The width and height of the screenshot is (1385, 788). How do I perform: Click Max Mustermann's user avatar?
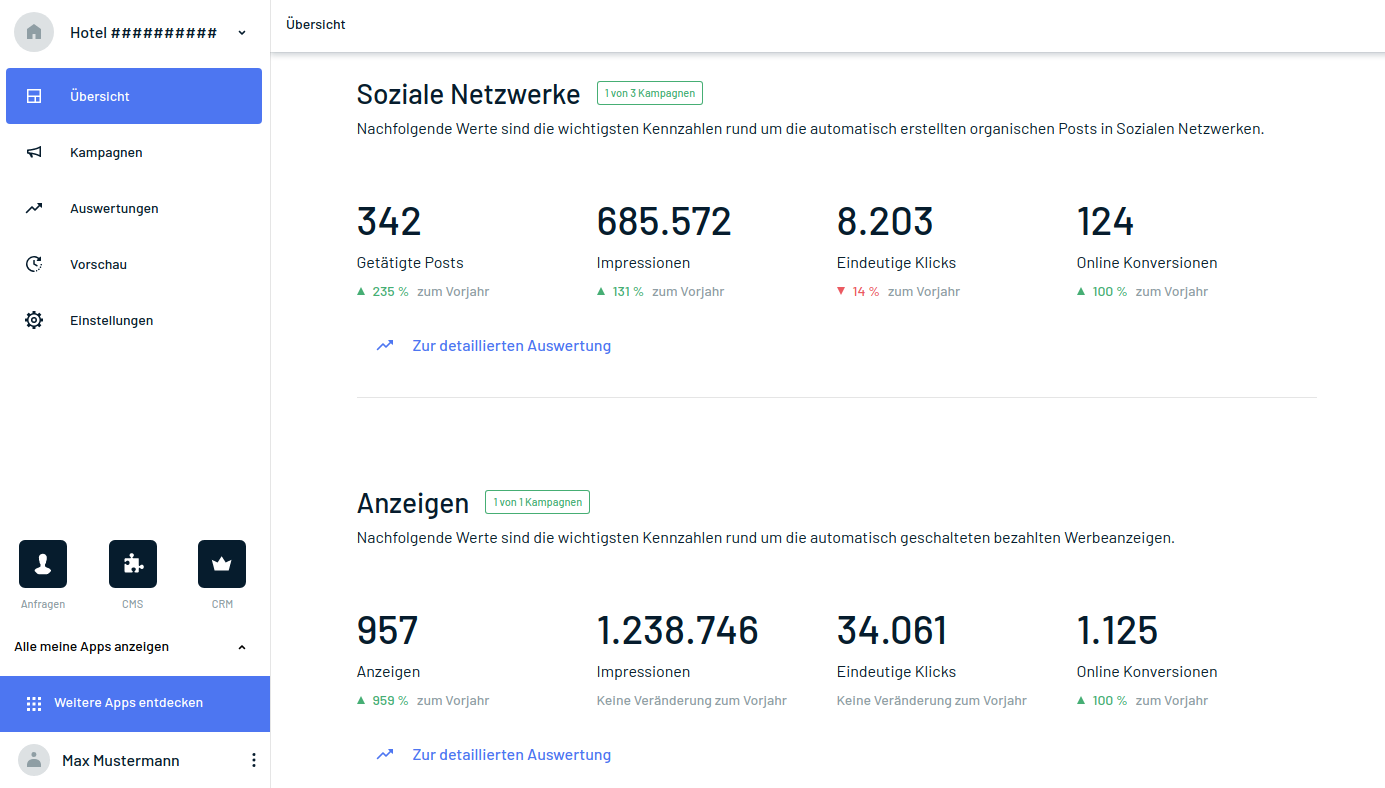34,761
